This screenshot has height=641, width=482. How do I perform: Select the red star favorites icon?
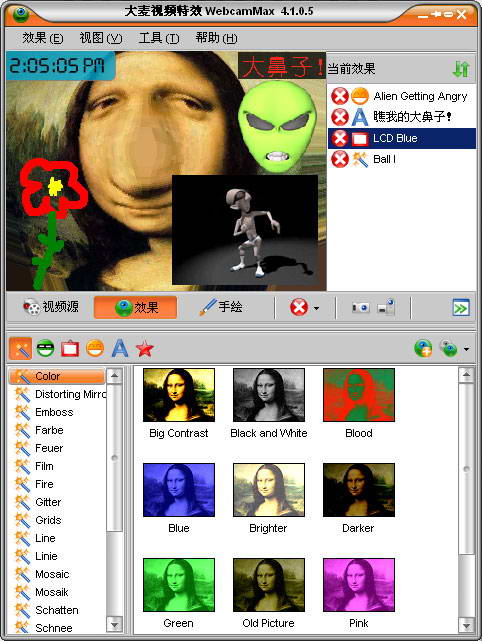pyautogui.click(x=145, y=349)
